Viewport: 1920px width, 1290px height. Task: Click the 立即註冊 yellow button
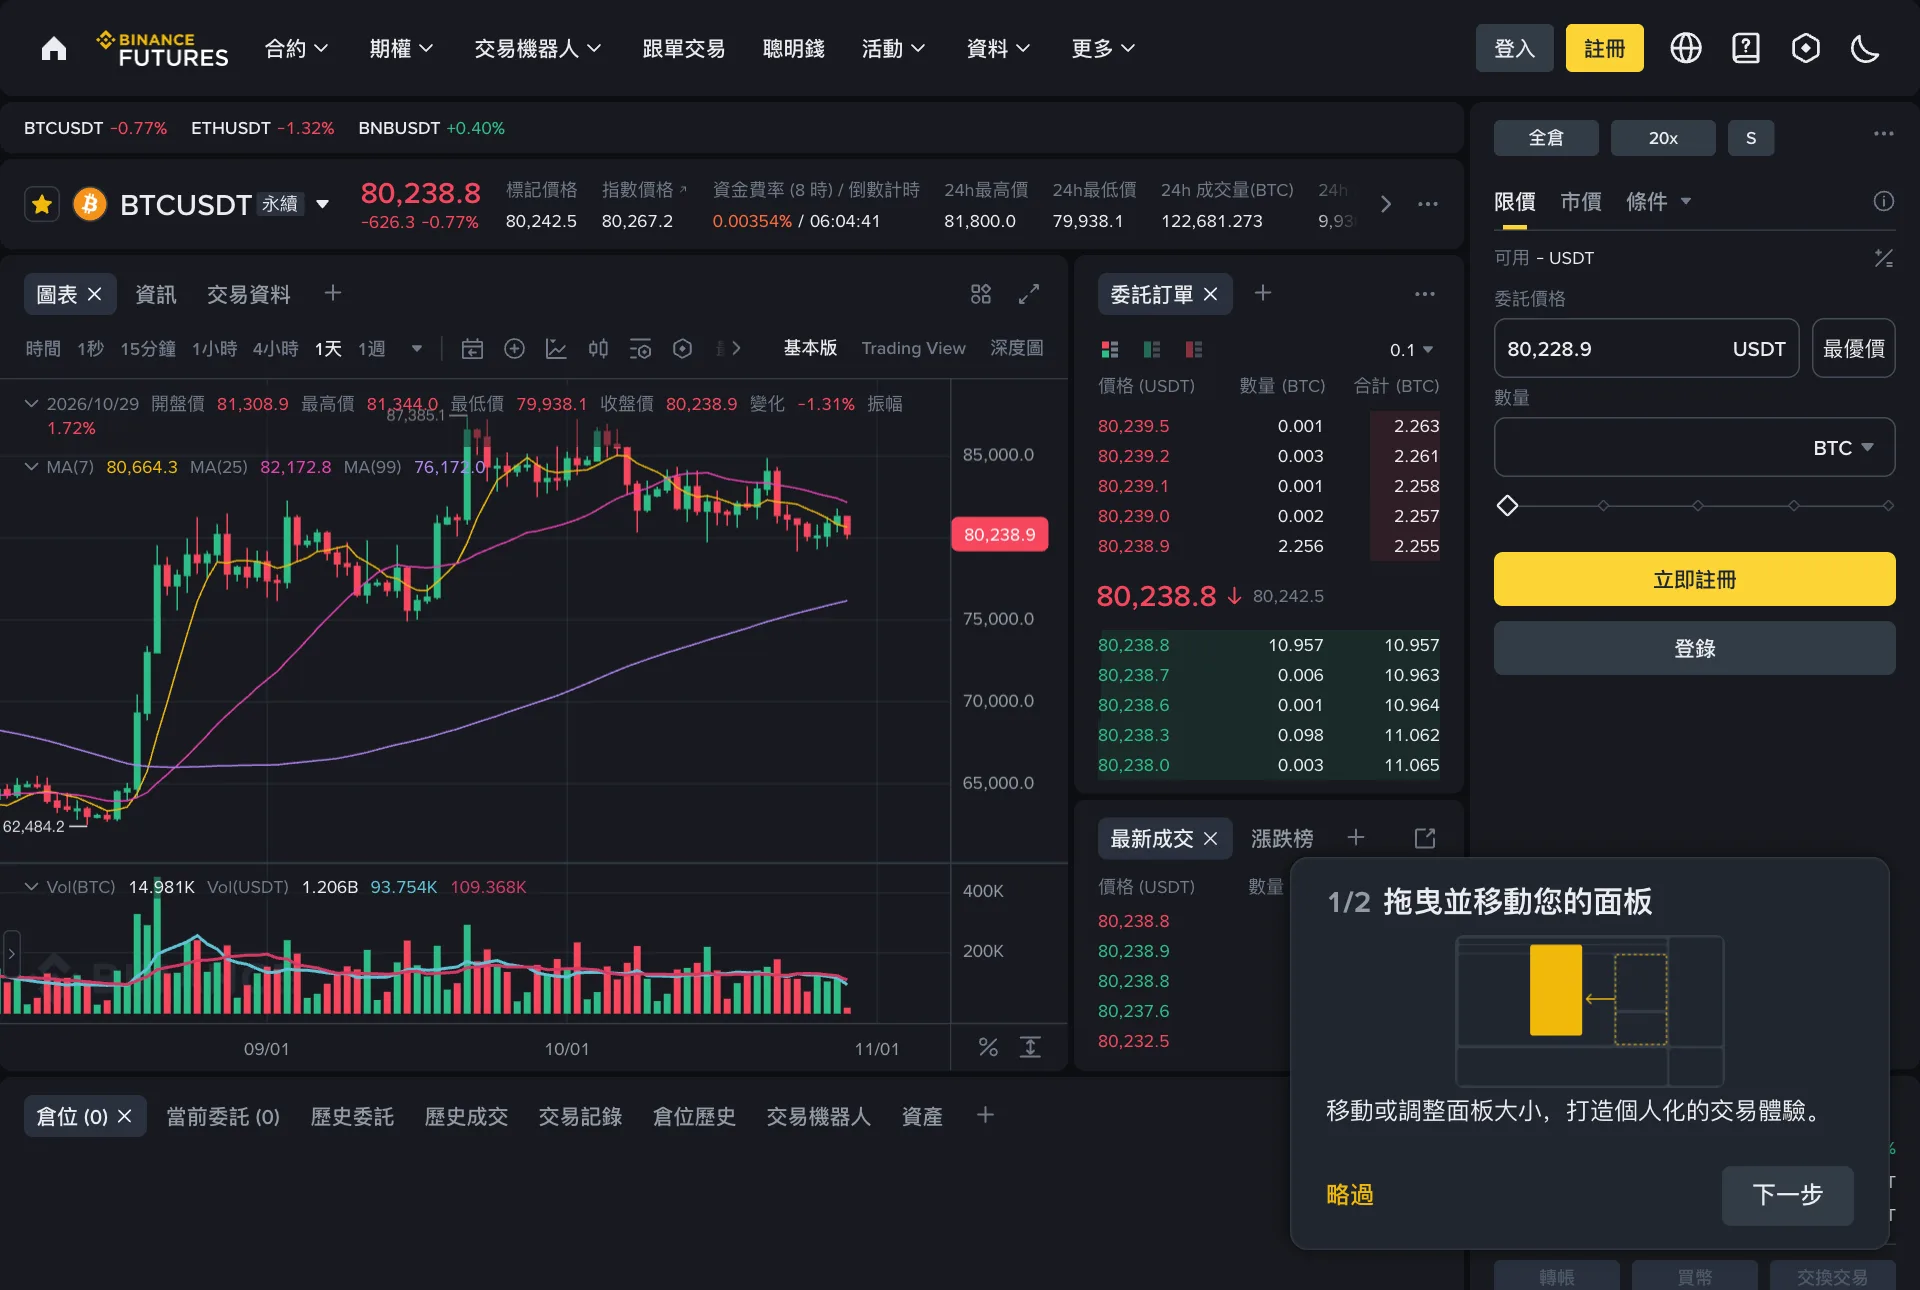point(1694,579)
